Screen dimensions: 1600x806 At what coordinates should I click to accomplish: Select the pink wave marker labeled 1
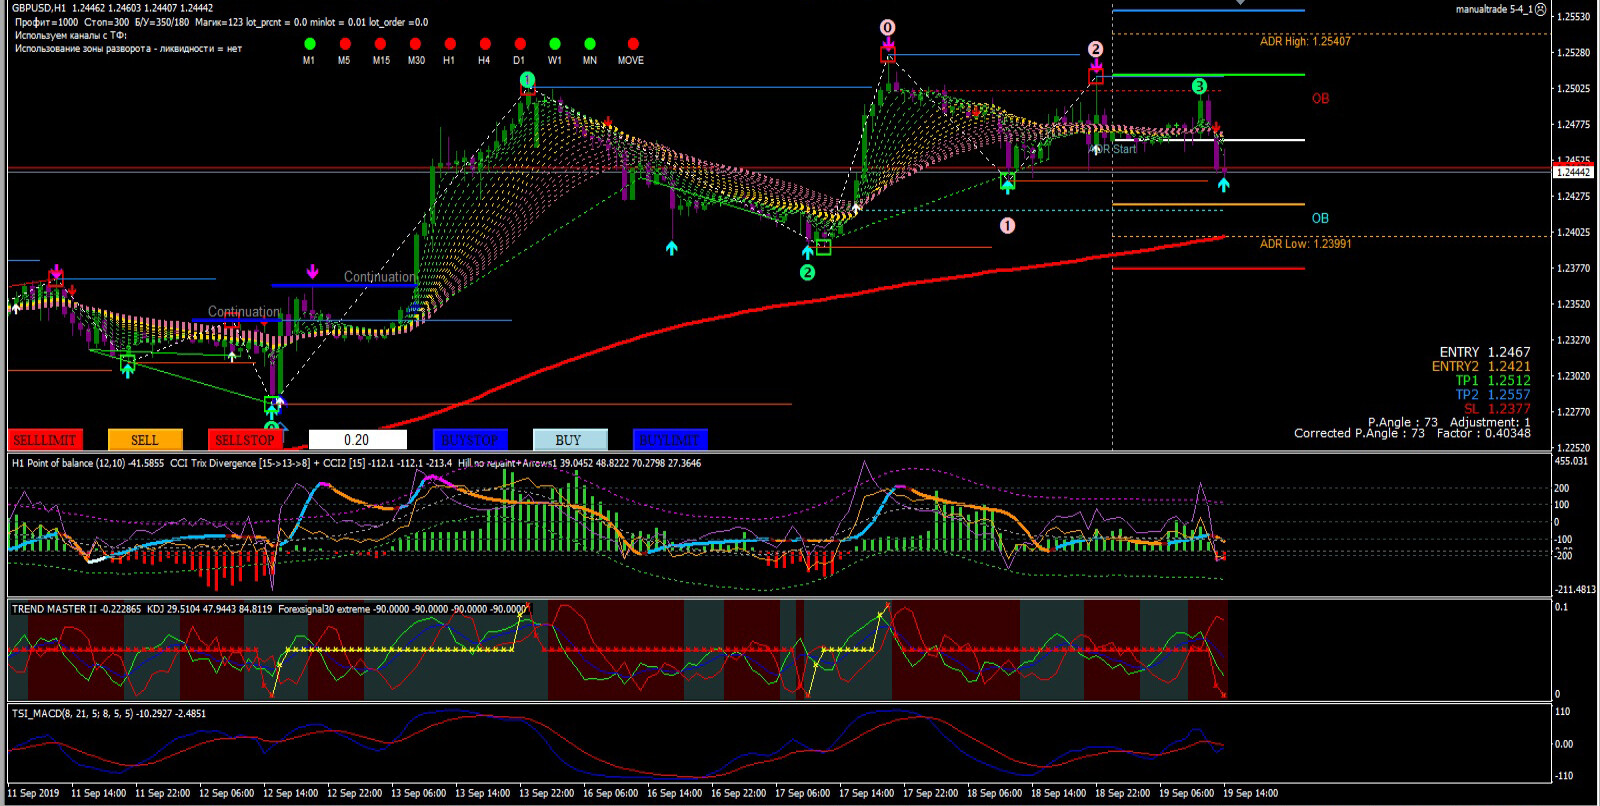click(1007, 225)
